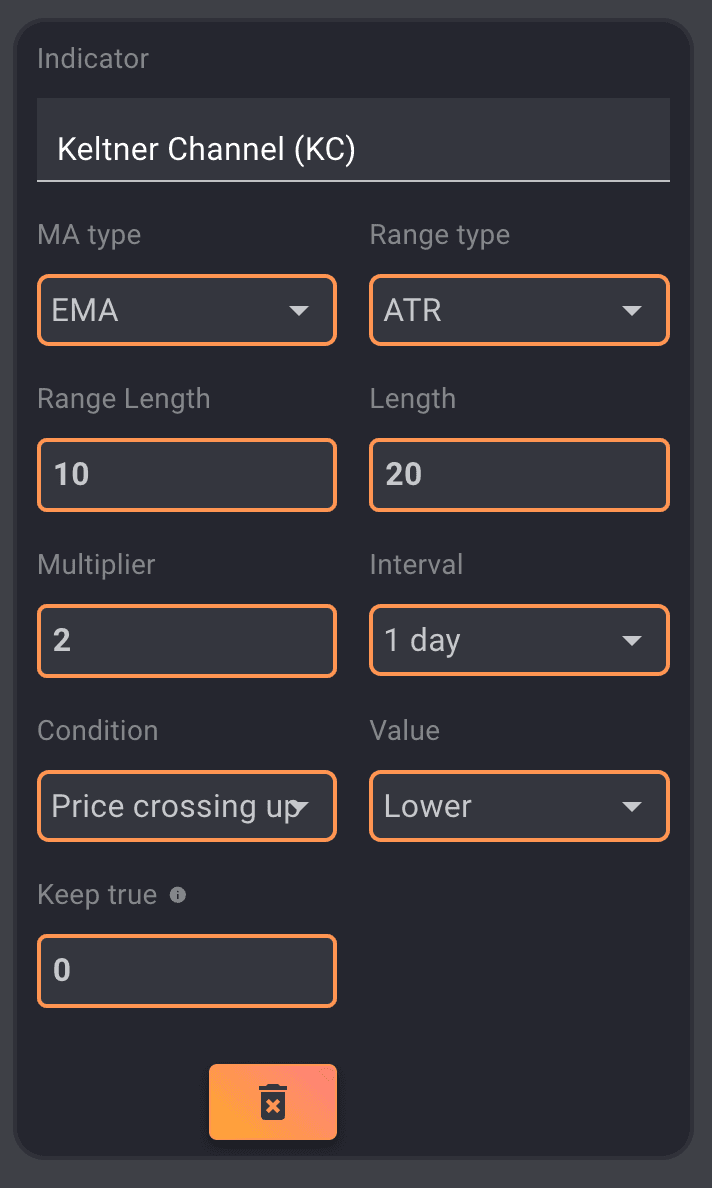Delete this indicator with the trash button
Viewport: 712px width, 1188px height.
pos(272,1101)
